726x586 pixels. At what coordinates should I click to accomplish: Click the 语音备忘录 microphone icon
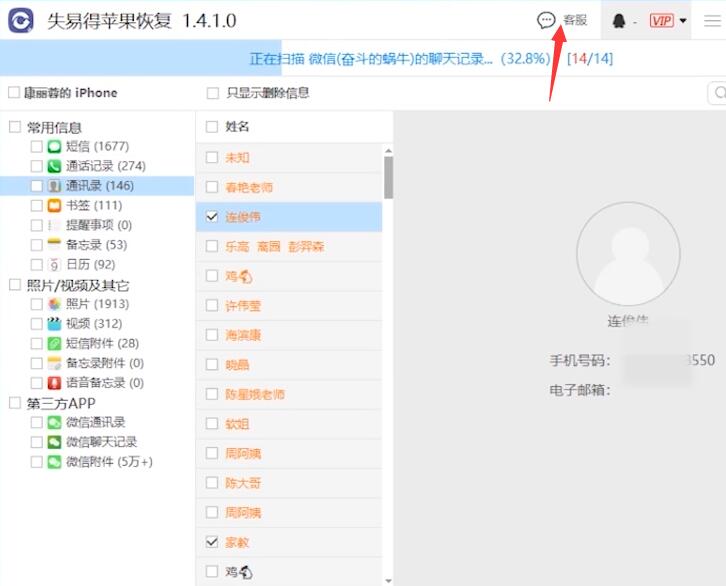tap(54, 383)
